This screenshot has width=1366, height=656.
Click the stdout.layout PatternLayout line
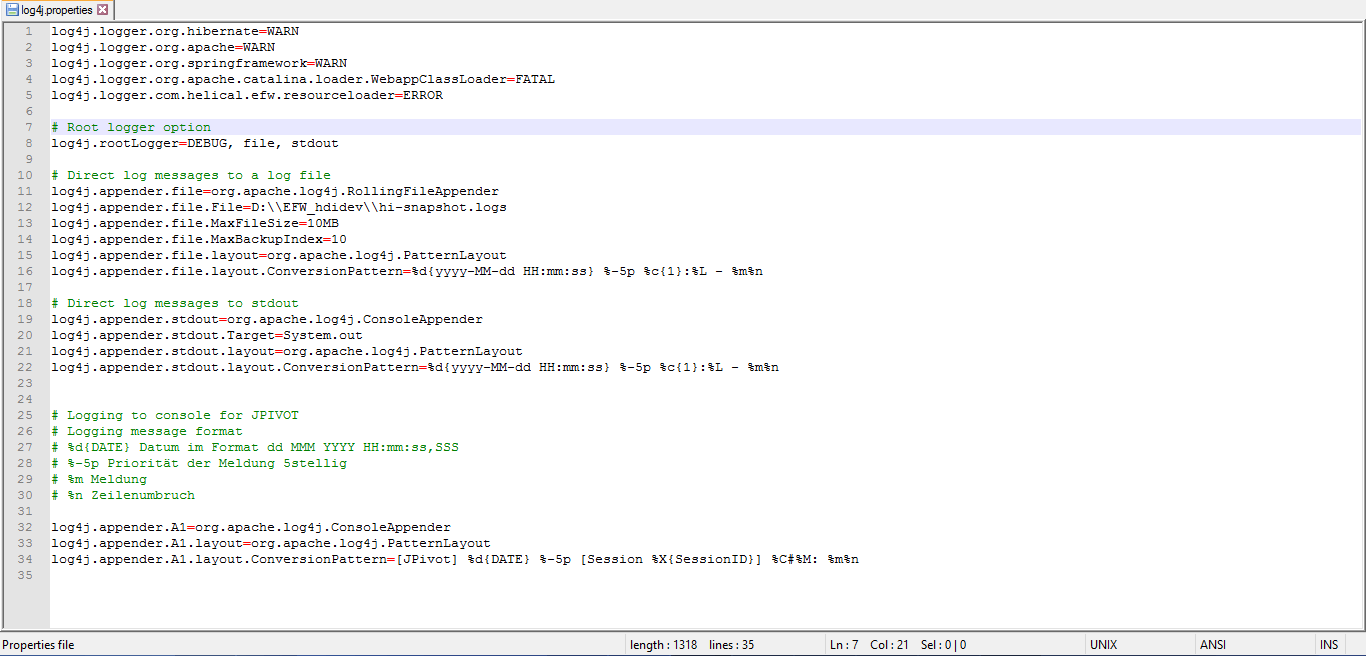point(287,351)
